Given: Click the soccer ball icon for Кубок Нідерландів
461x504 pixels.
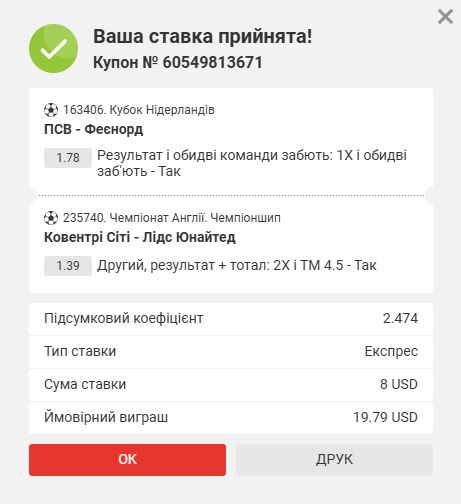Looking at the screenshot, I should tap(51, 110).
